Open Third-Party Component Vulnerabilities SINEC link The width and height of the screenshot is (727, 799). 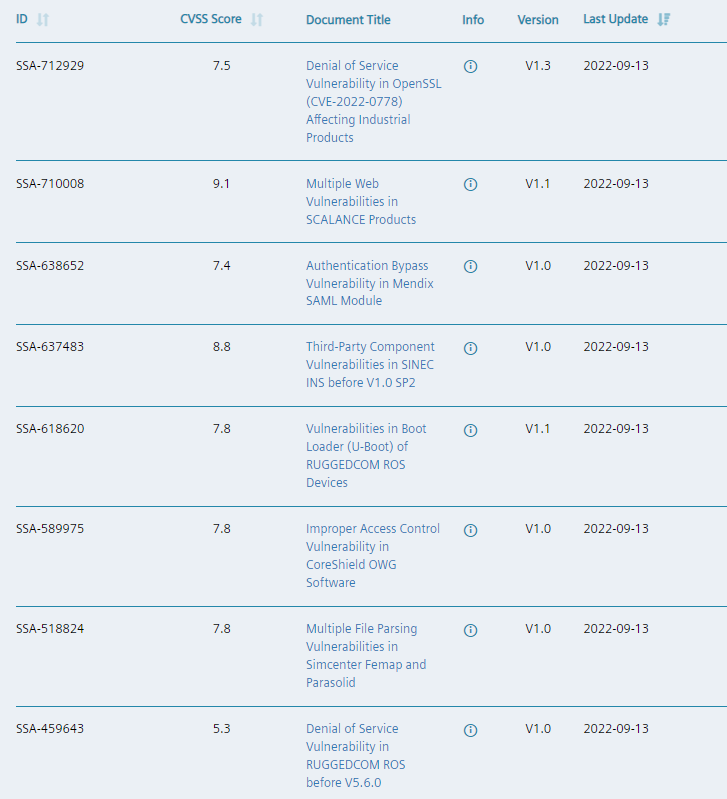point(370,365)
